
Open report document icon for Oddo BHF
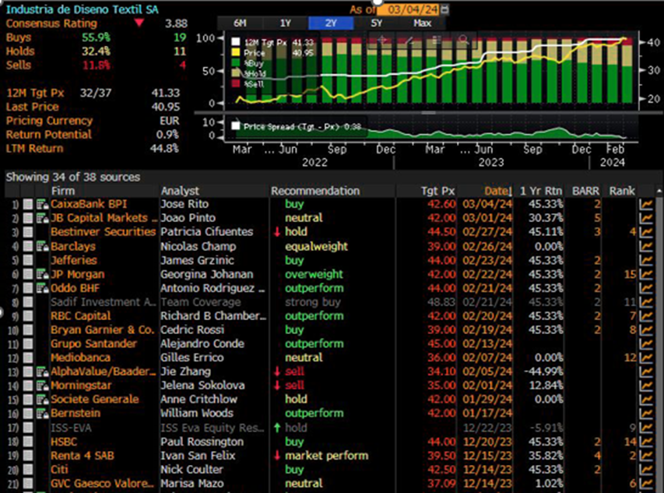pyautogui.click(x=42, y=288)
